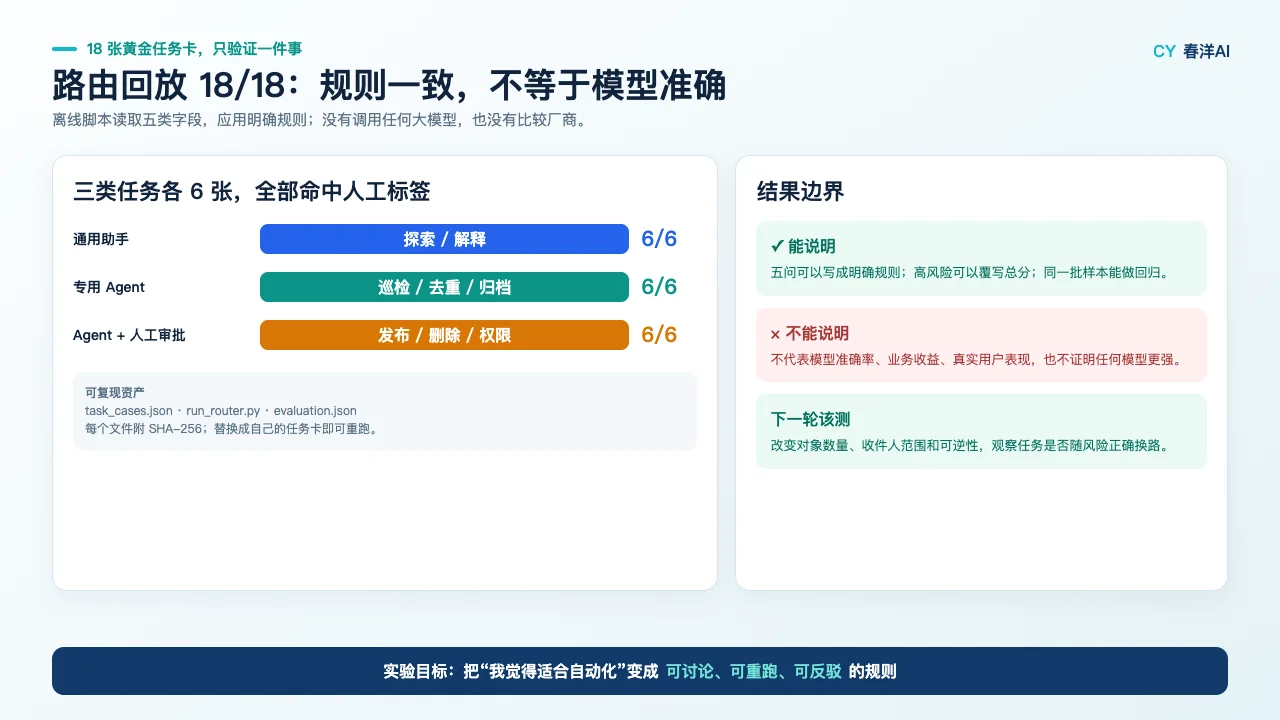Click the subtitle 18 张黄金任务卡，只验证一件事
Screen dimensions: 1280x720
pos(194,48)
